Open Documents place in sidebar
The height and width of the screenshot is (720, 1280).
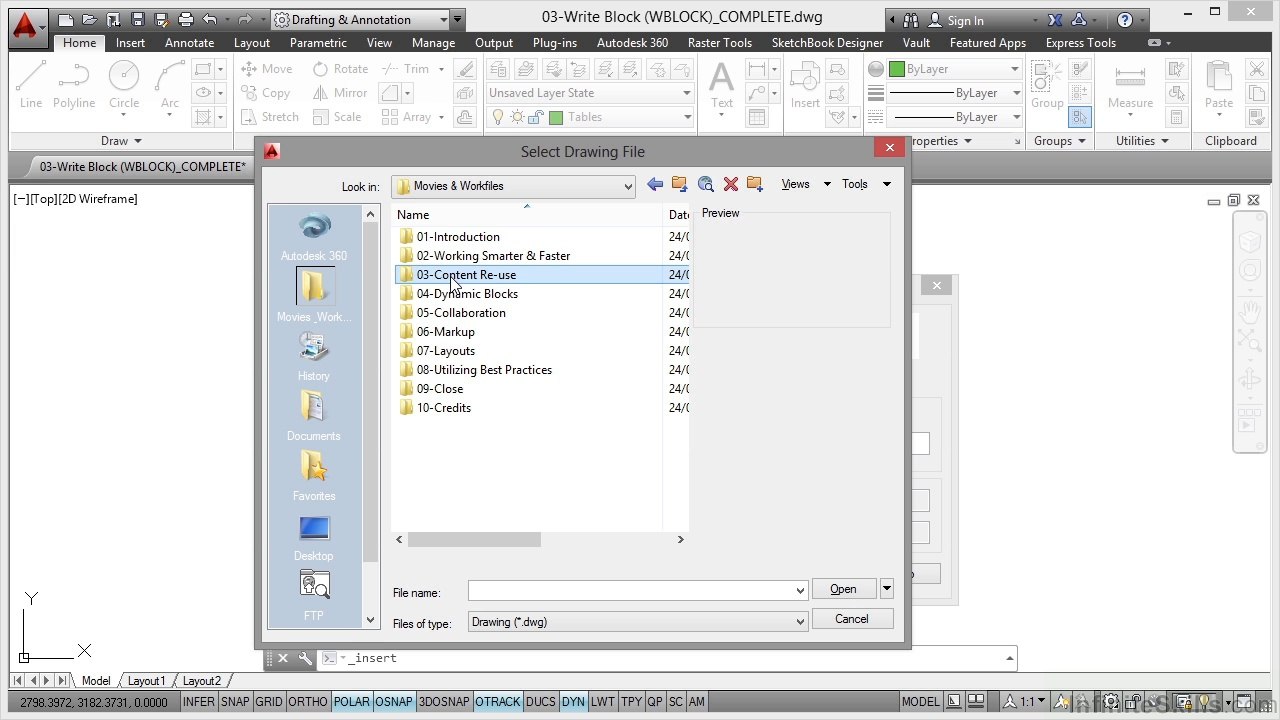(x=314, y=417)
